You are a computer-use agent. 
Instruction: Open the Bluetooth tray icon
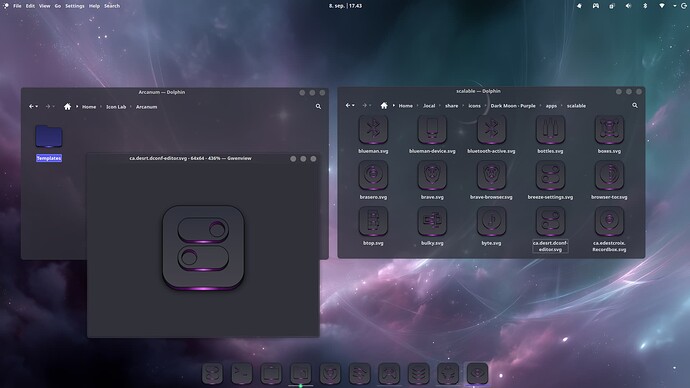pyautogui.click(x=645, y=6)
